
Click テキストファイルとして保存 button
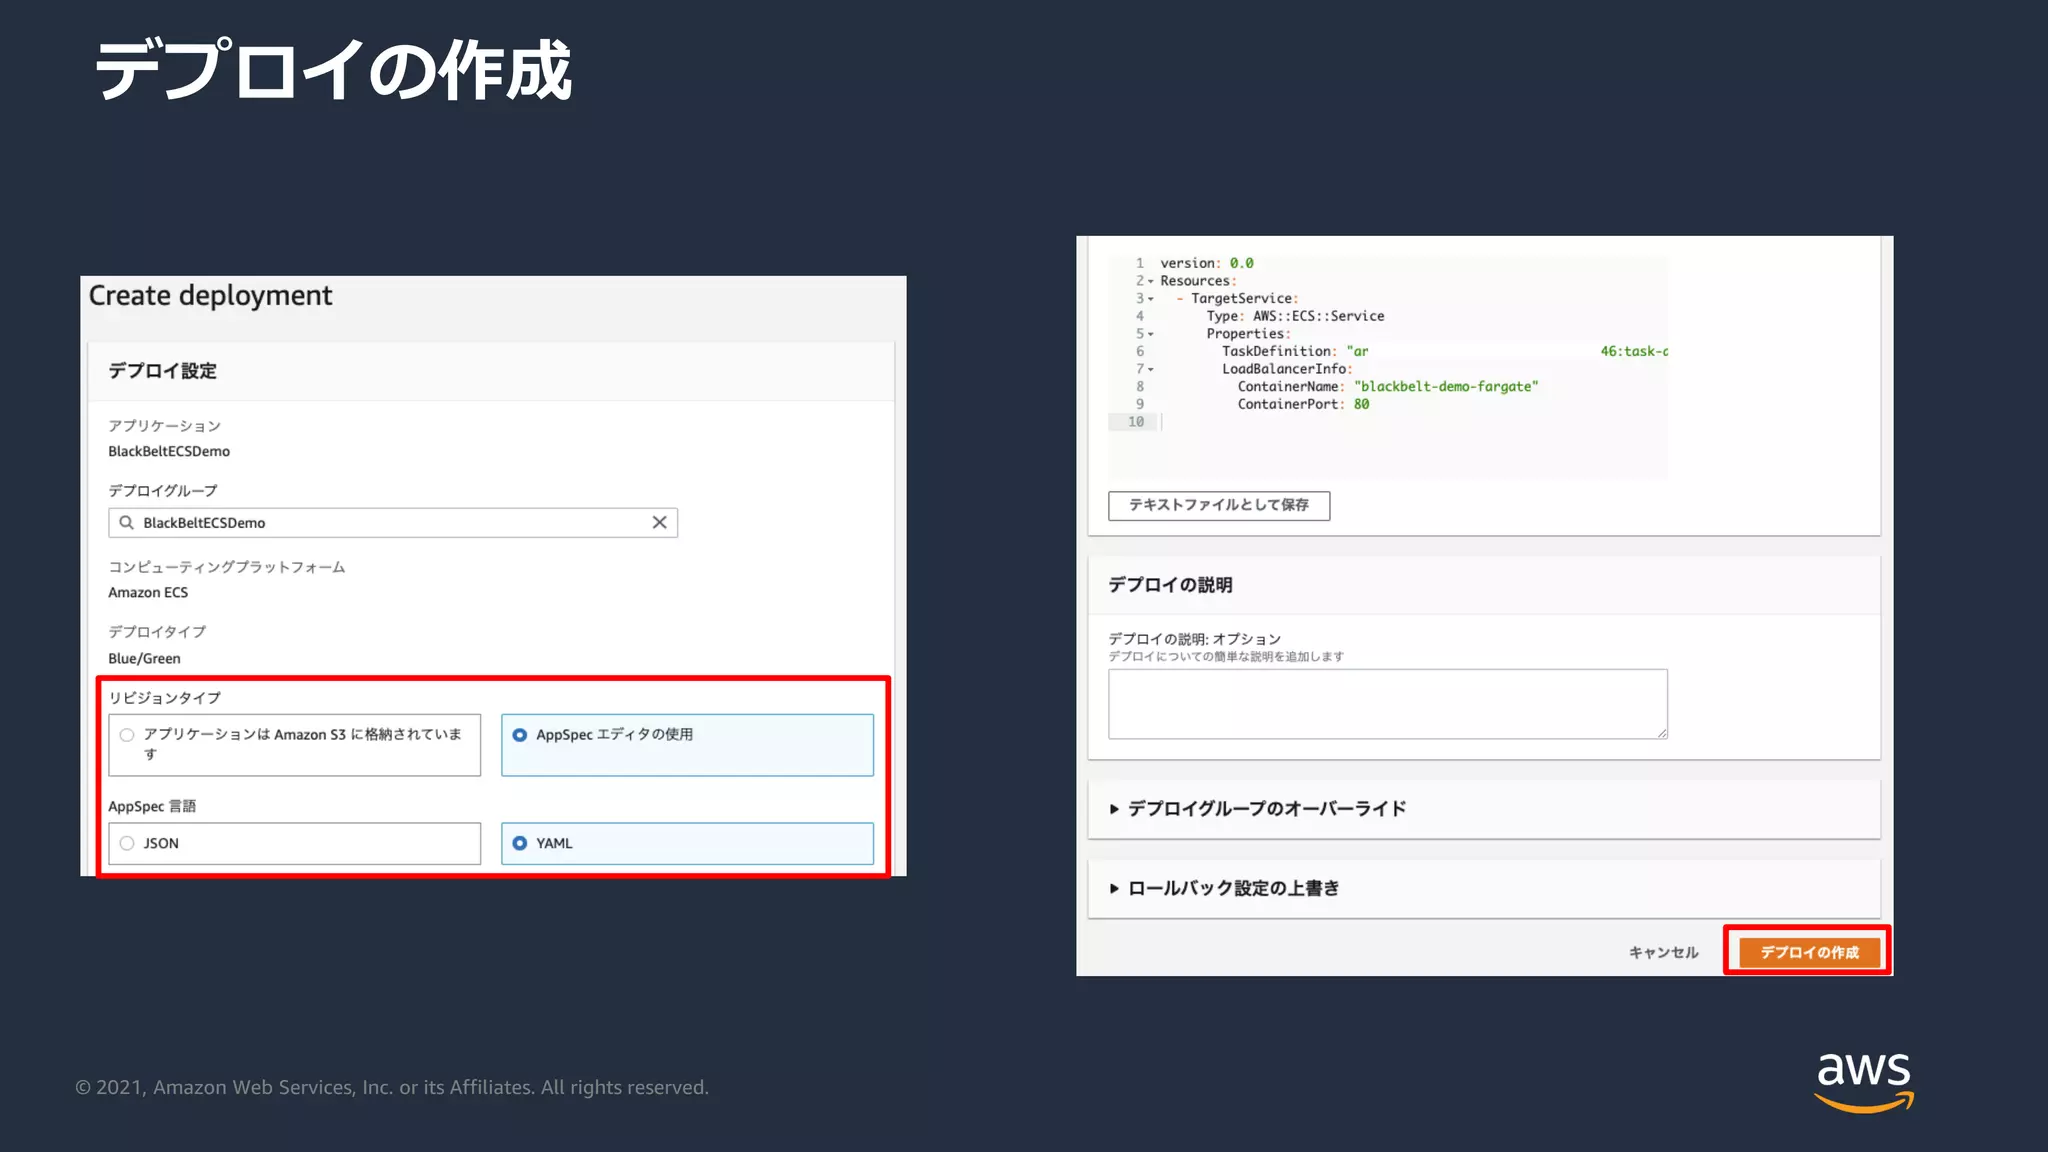[x=1219, y=505]
